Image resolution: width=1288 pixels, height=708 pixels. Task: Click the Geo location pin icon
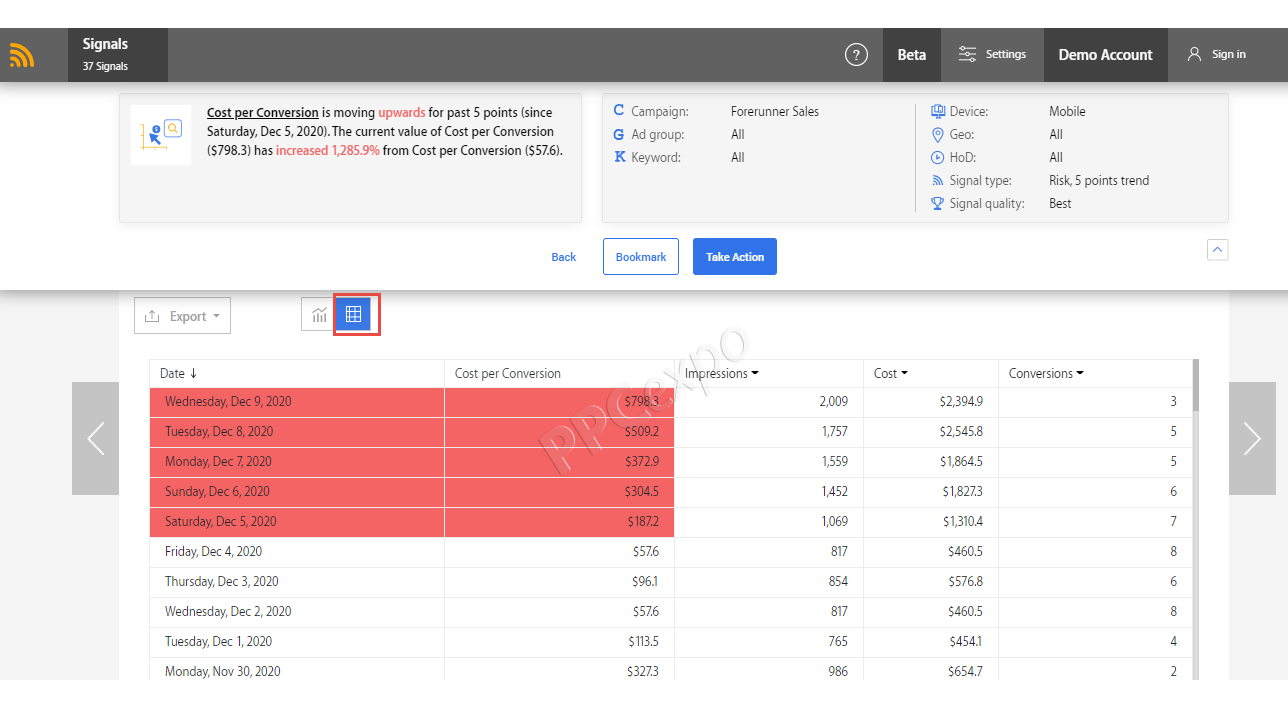[x=937, y=134]
